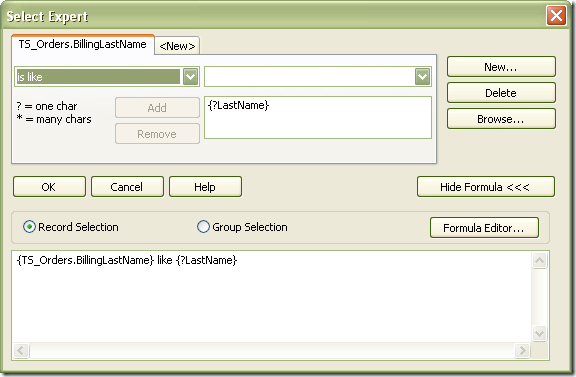Click the Delete button

pyautogui.click(x=501, y=93)
